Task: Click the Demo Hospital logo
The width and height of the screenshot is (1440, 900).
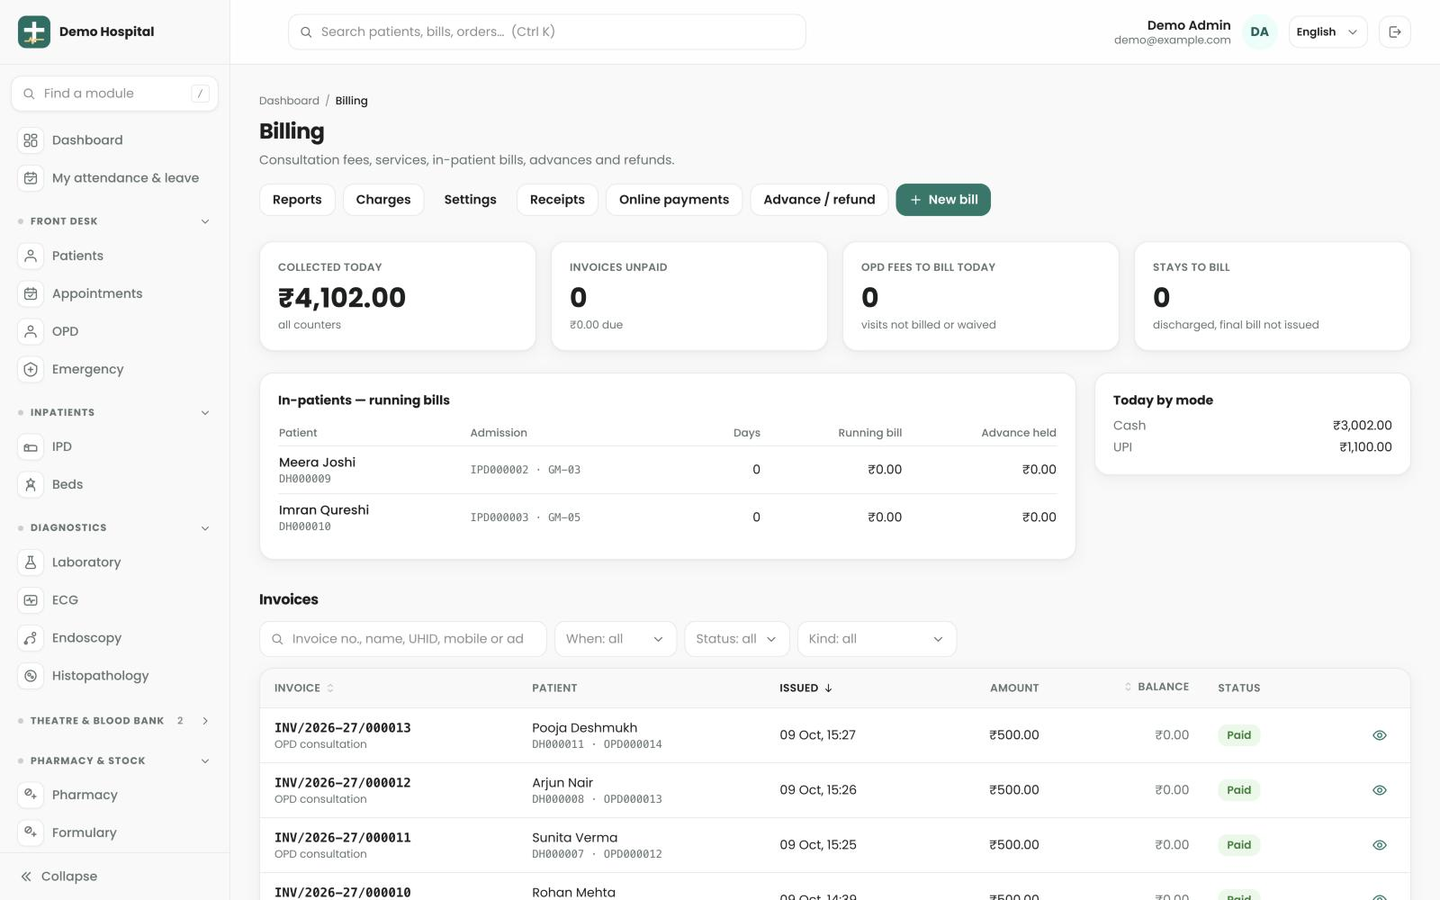Action: [34, 32]
